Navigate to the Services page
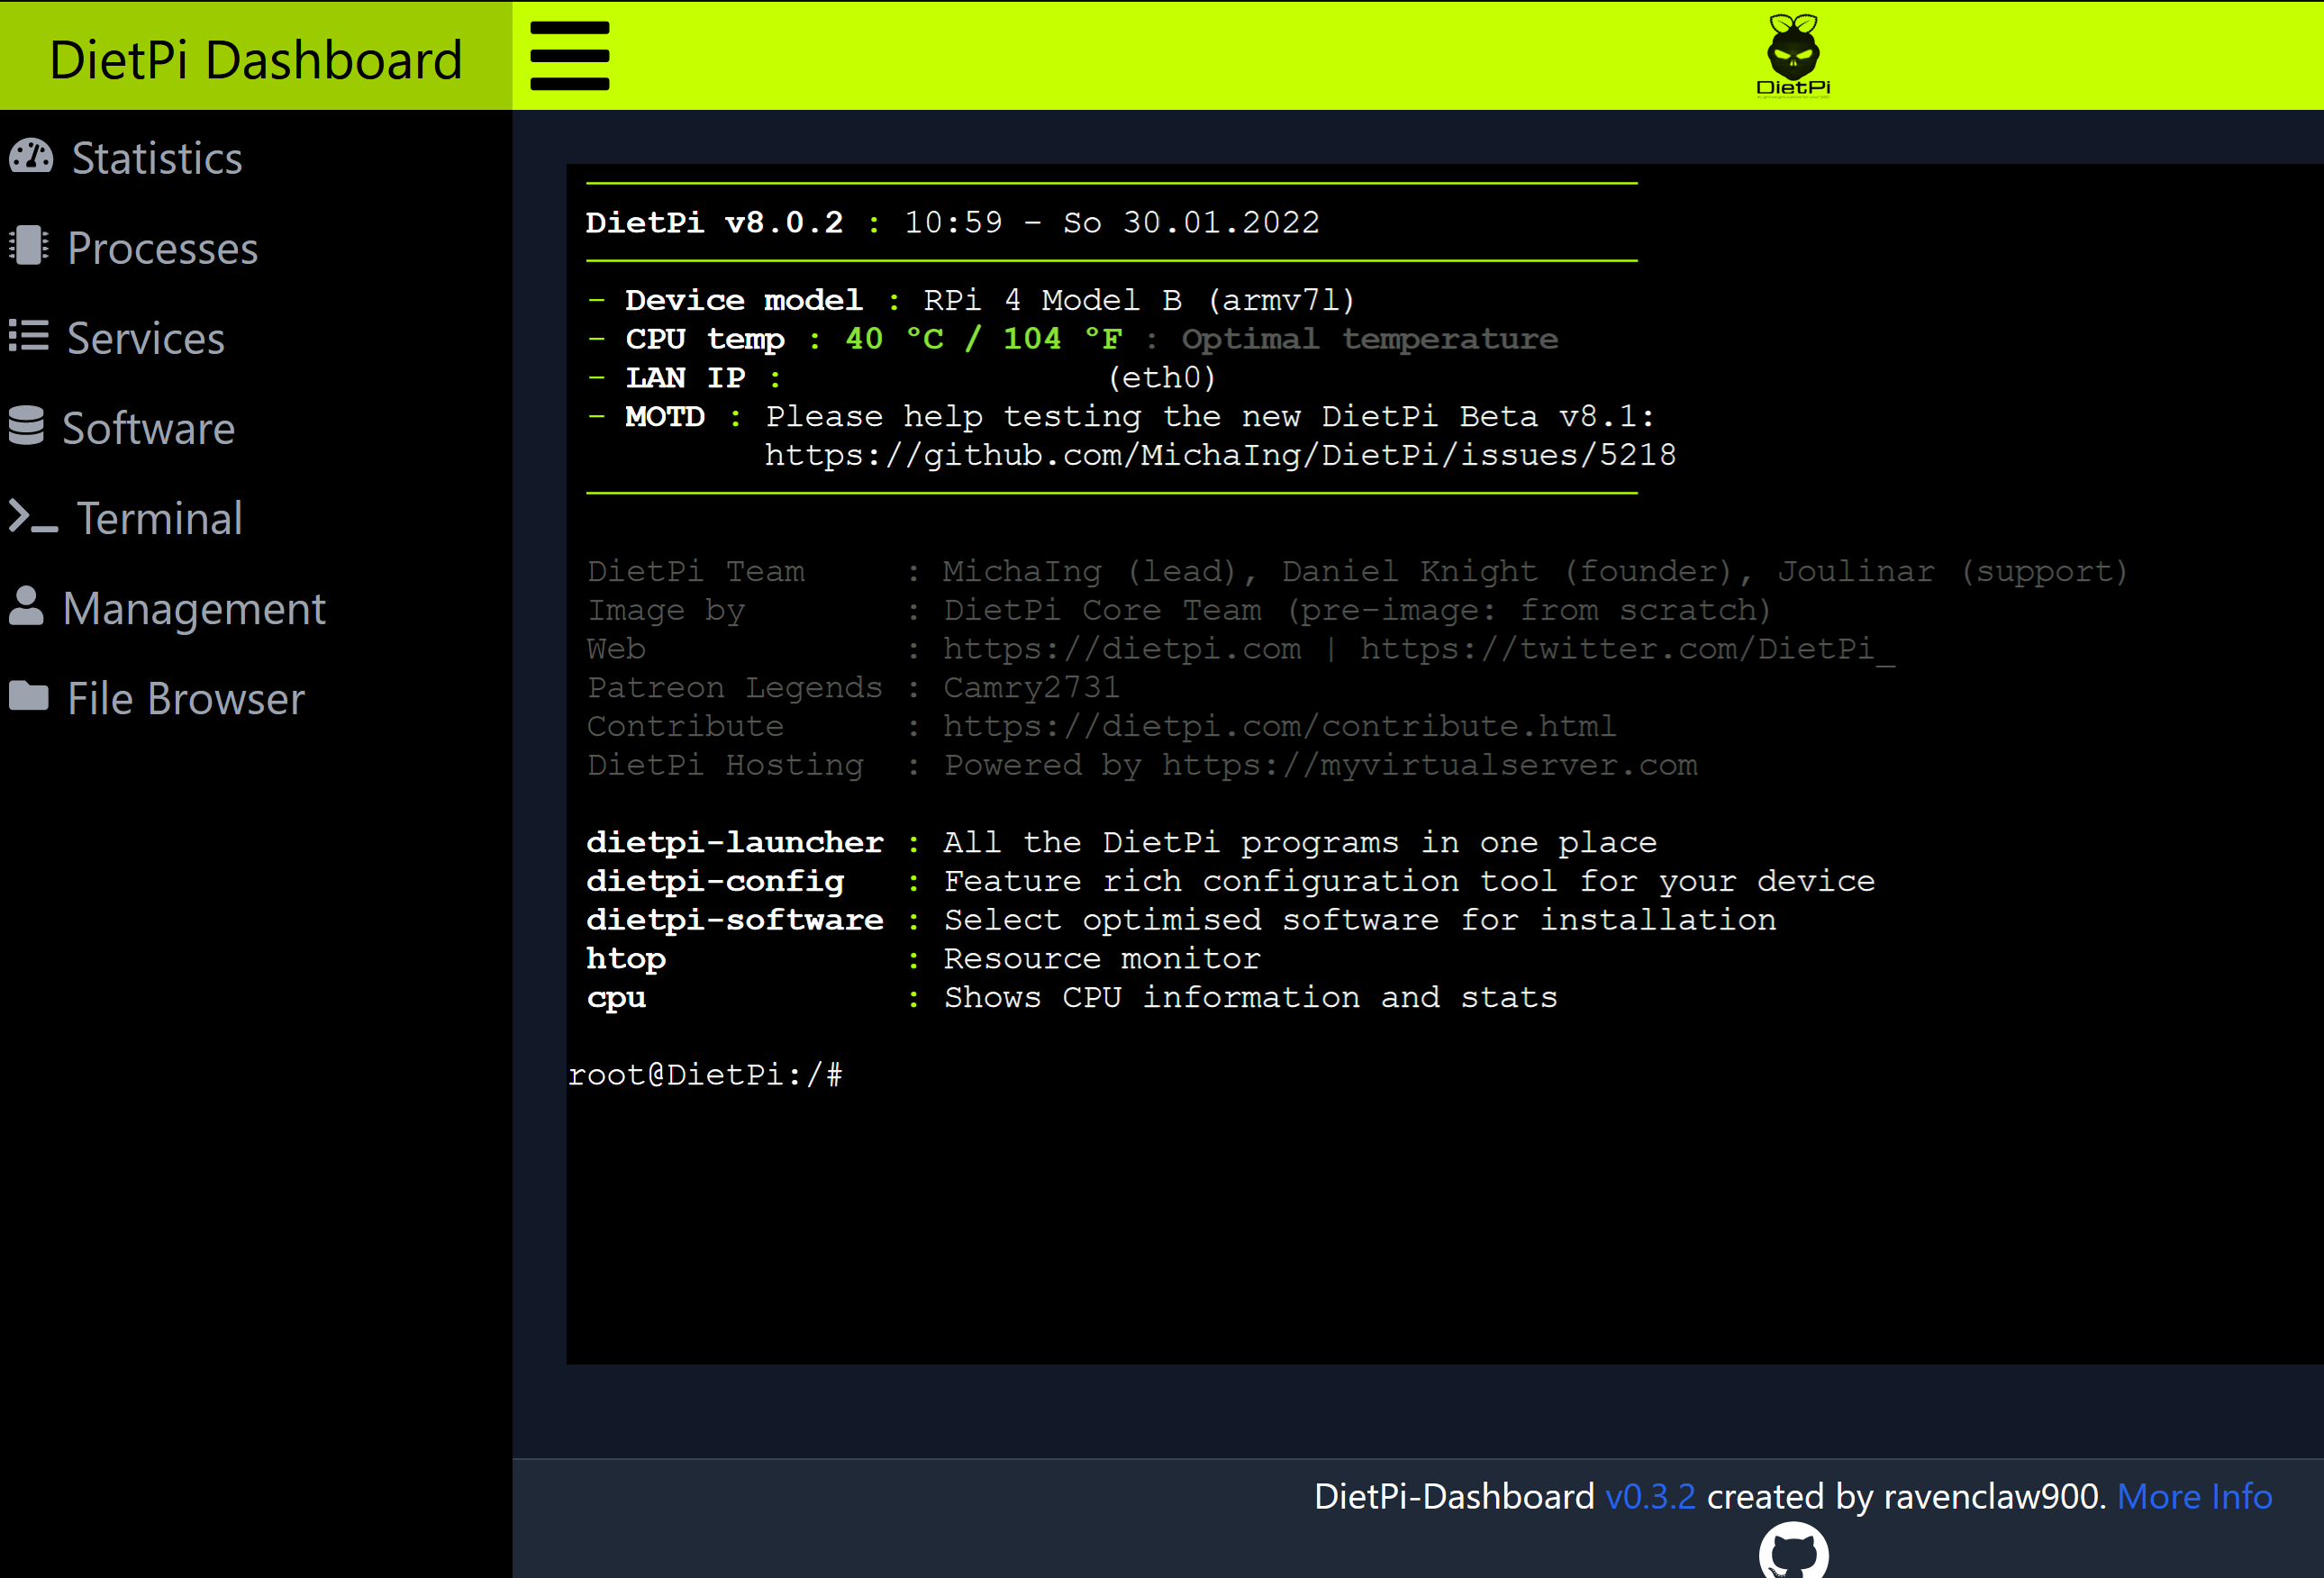The height and width of the screenshot is (1578, 2324). tap(146, 338)
